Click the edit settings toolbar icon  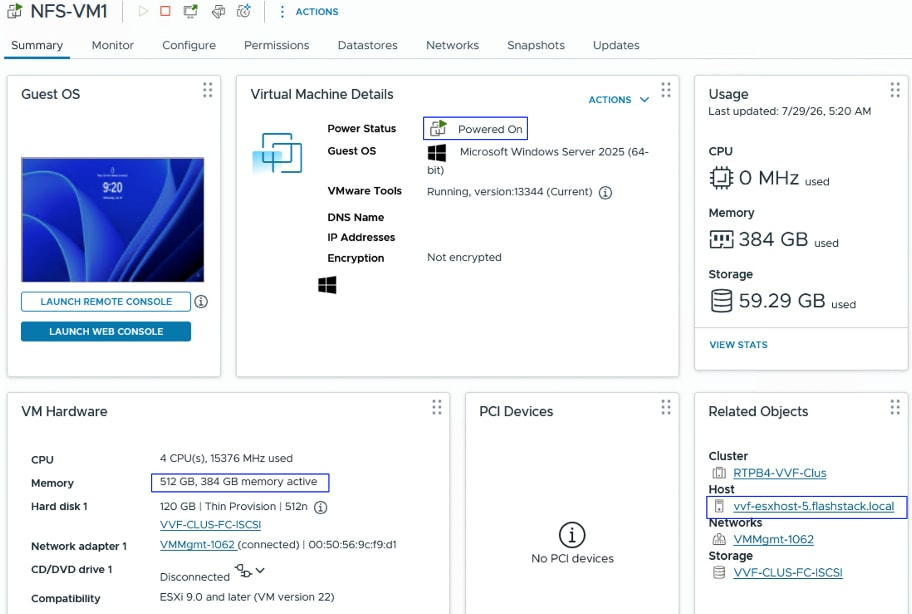[218, 11]
